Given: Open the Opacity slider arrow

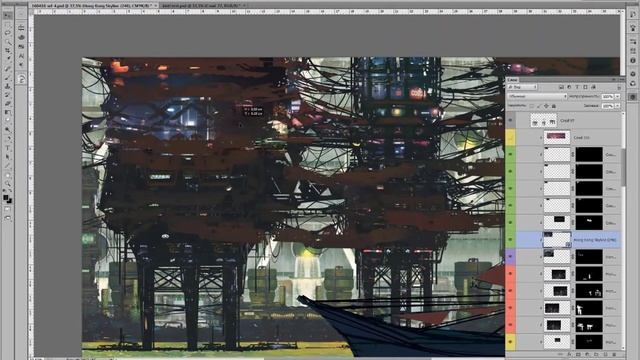Looking at the screenshot, I should click(618, 96).
